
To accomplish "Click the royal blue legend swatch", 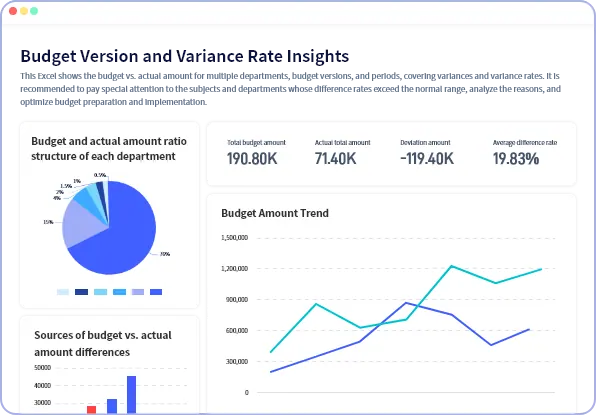I will pyautogui.click(x=156, y=292).
